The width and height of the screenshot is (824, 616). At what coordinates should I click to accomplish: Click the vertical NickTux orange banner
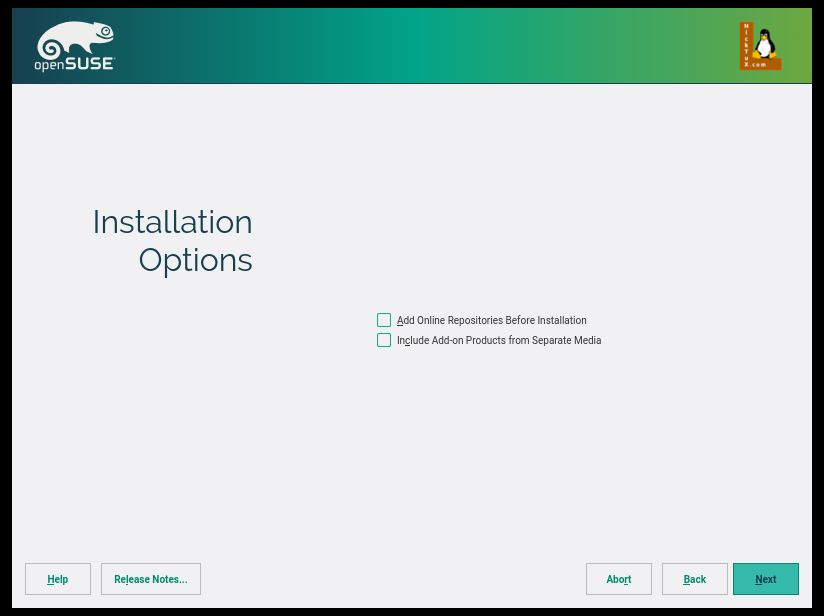[746, 46]
